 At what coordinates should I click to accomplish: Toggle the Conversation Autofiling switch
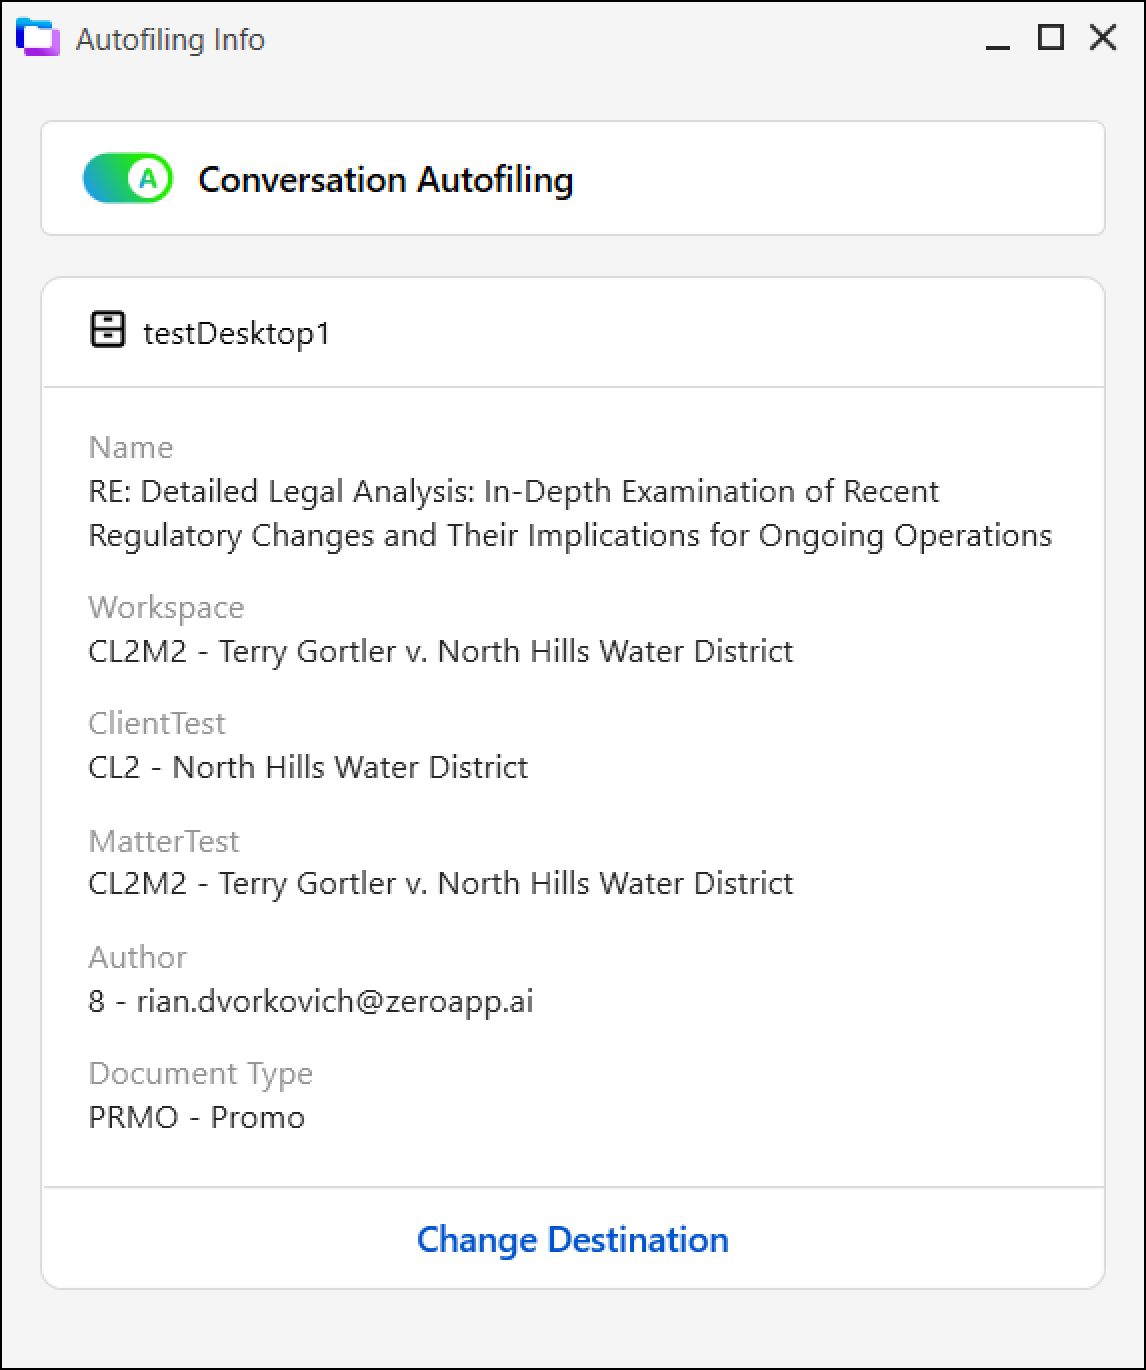click(128, 179)
